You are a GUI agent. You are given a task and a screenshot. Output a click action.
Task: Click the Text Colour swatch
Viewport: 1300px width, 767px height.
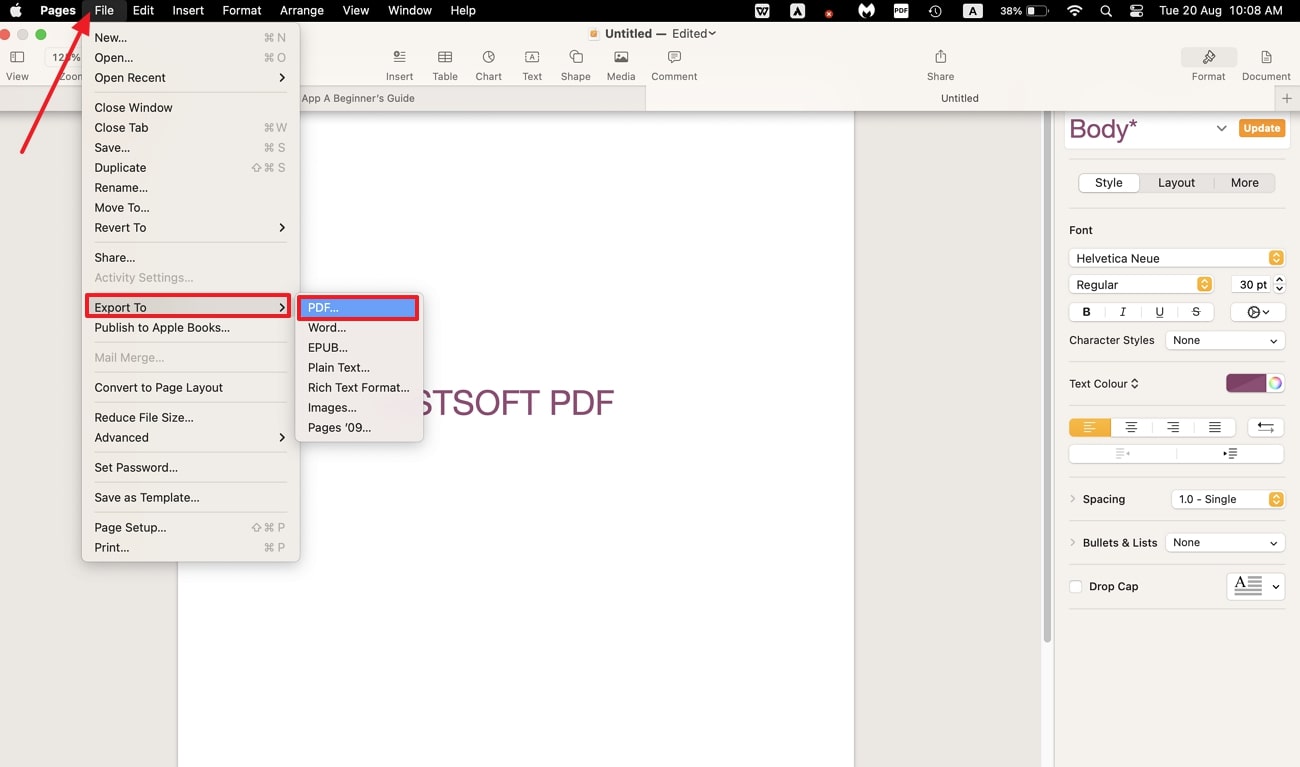(x=1246, y=383)
